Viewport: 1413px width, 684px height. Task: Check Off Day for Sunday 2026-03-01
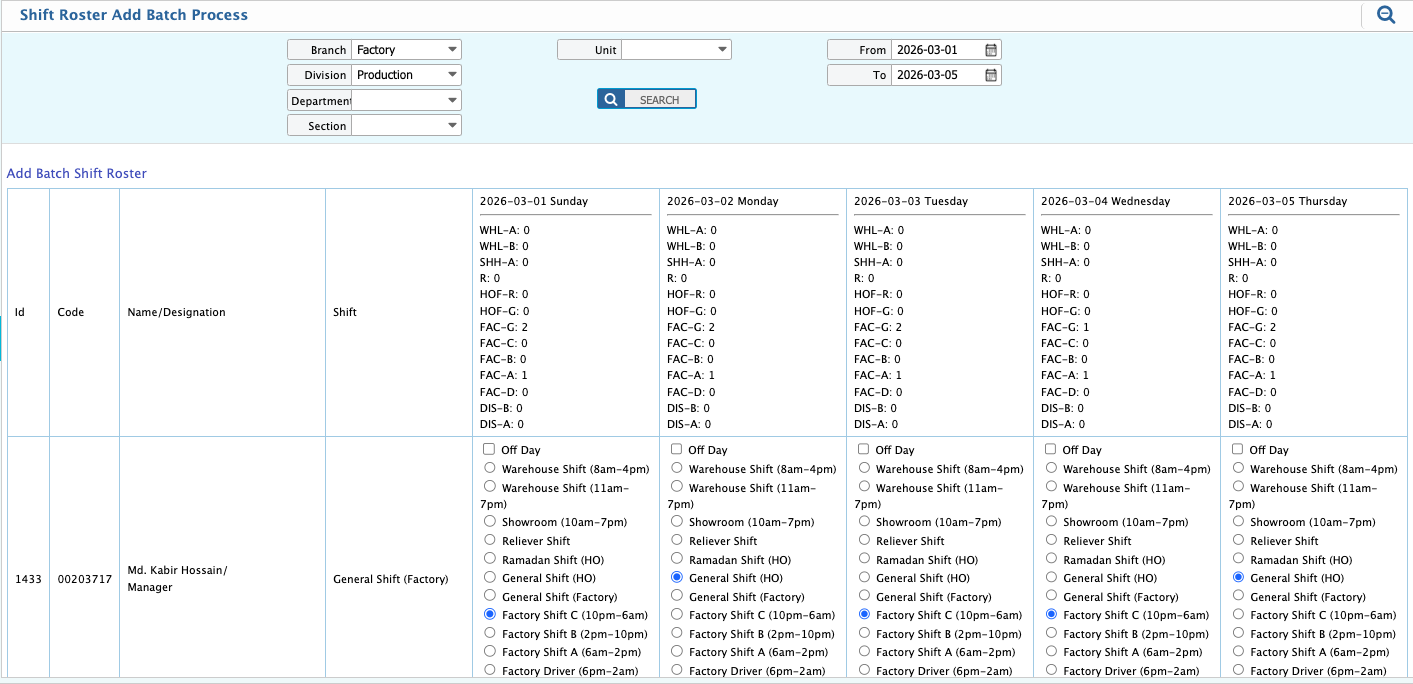click(489, 450)
